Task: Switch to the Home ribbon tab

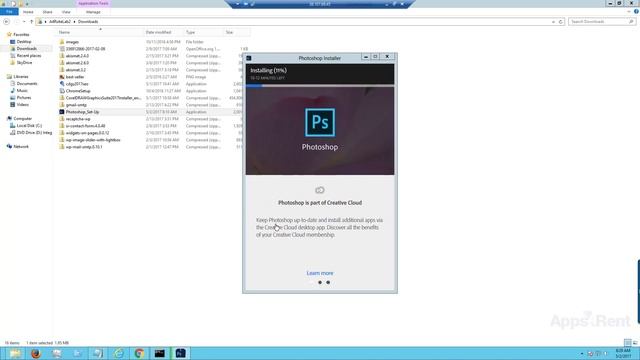Action: [28, 12]
